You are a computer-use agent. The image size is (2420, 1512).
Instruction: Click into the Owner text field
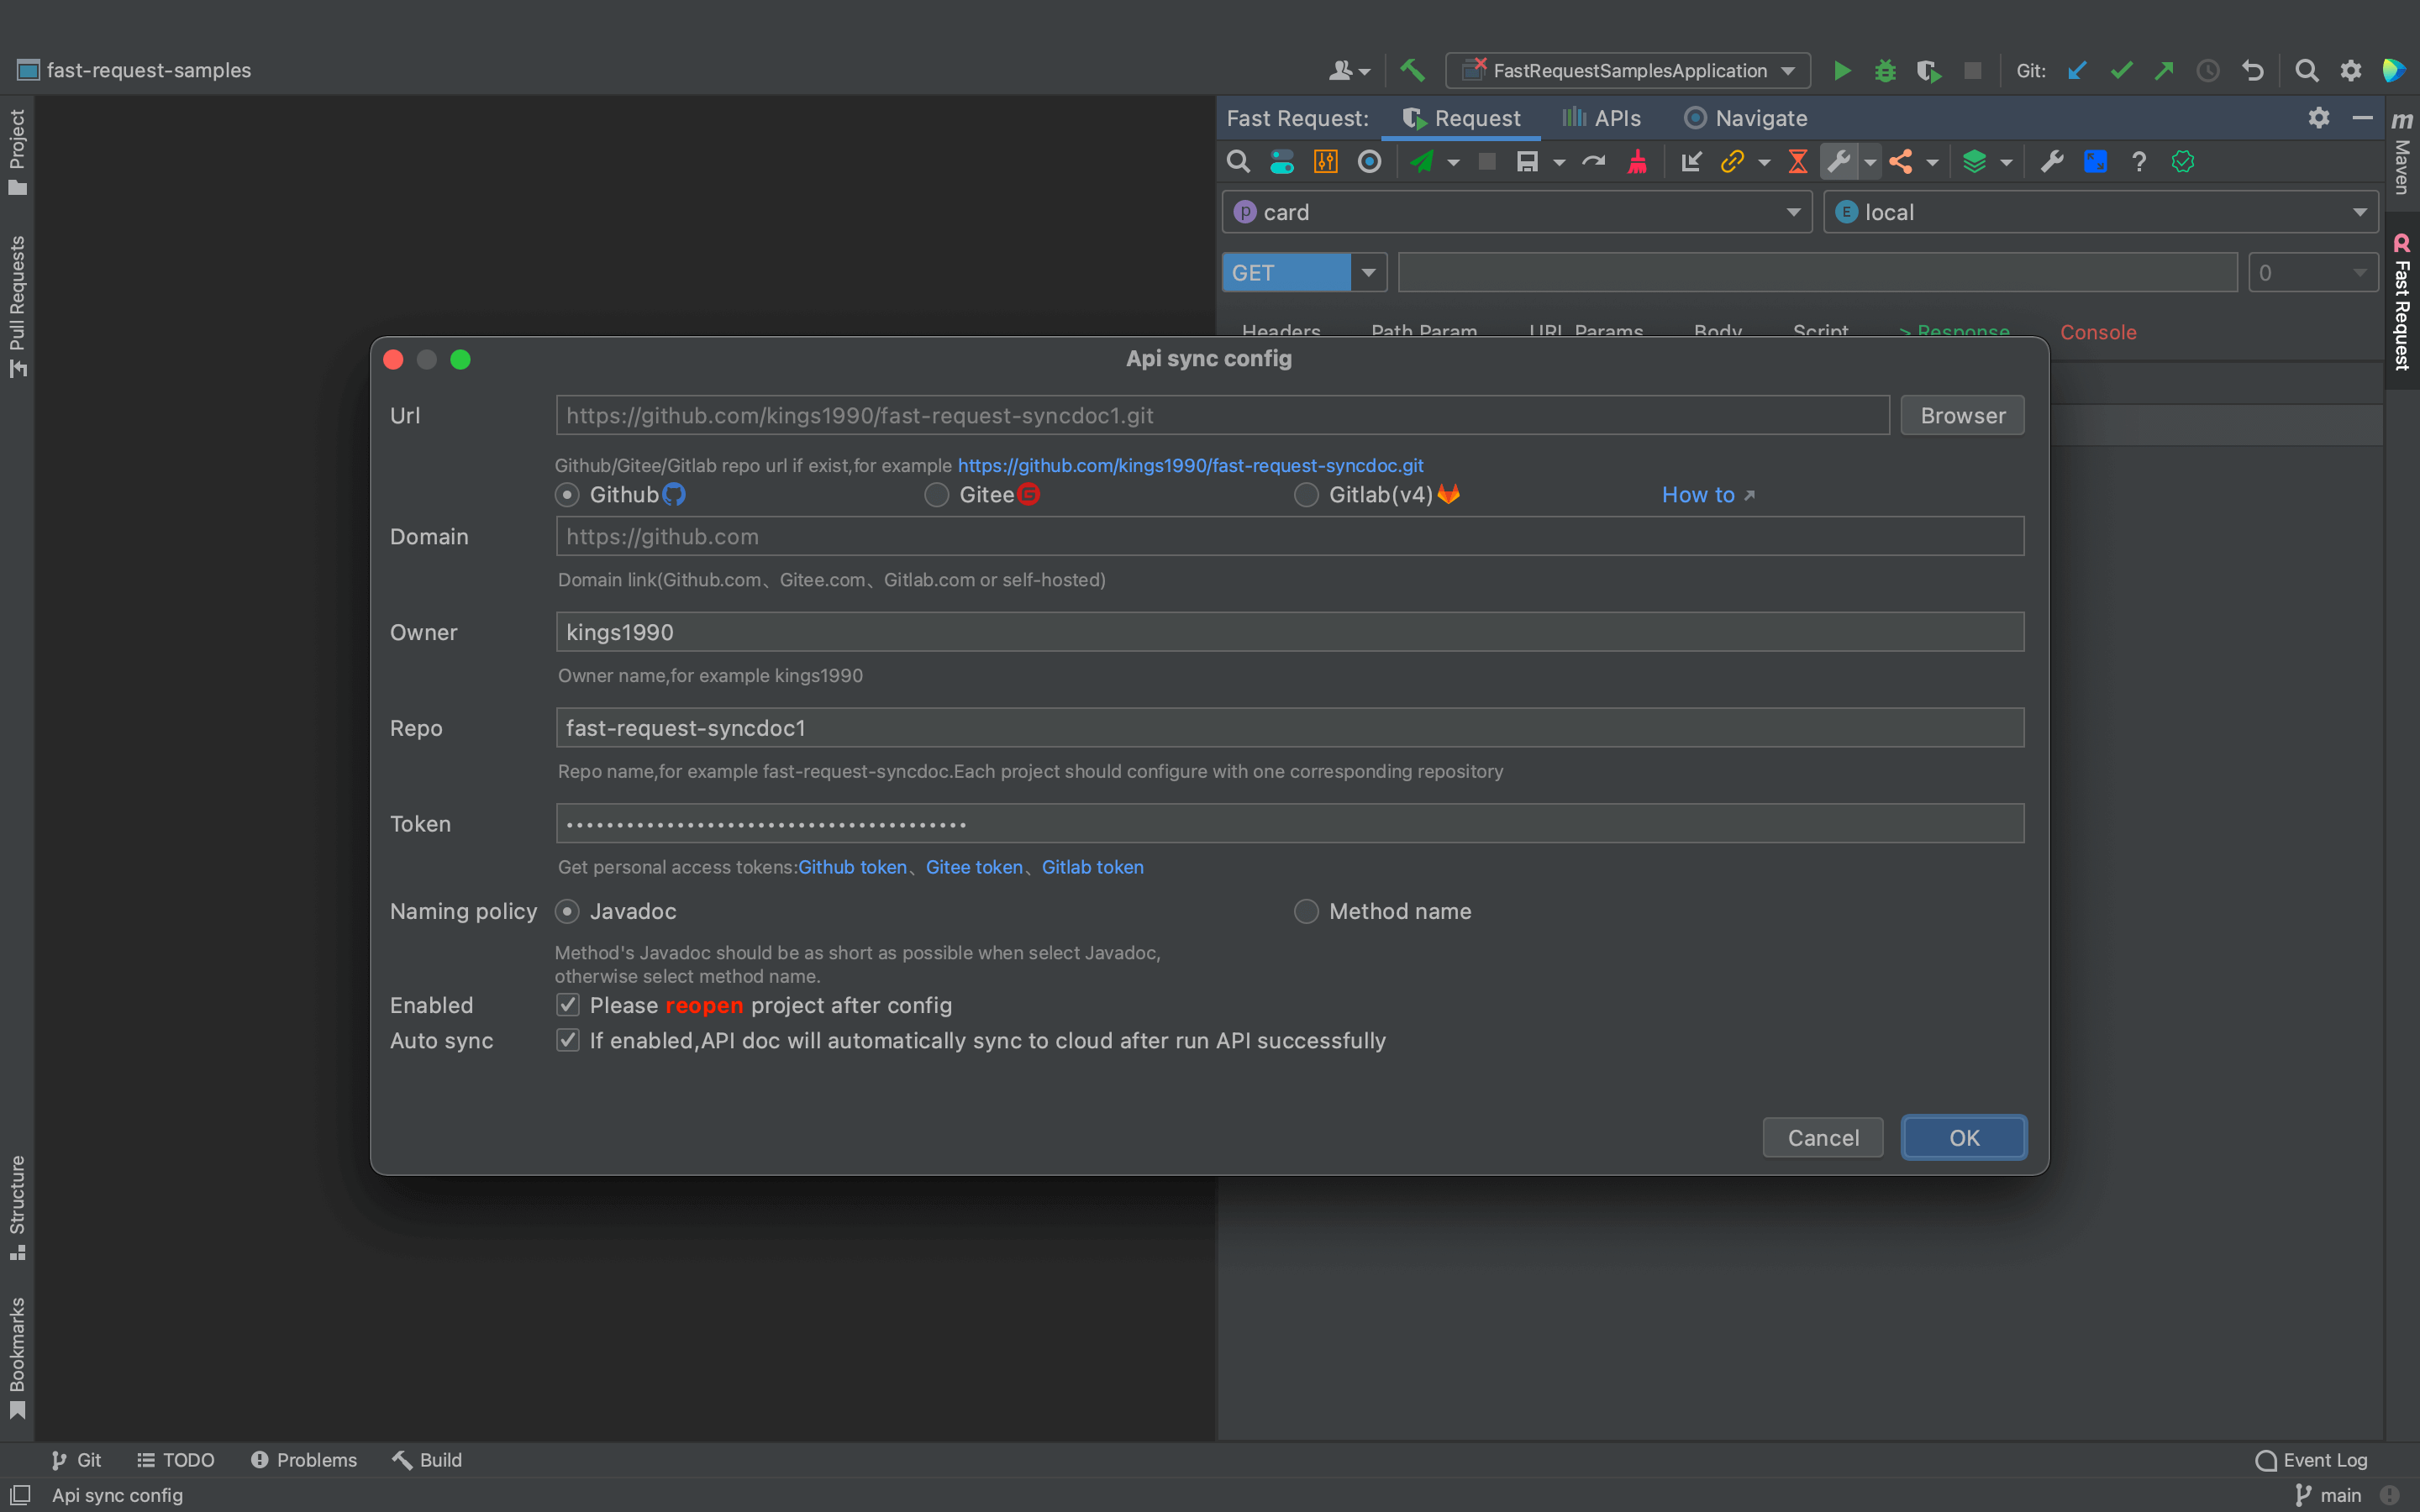(1289, 632)
